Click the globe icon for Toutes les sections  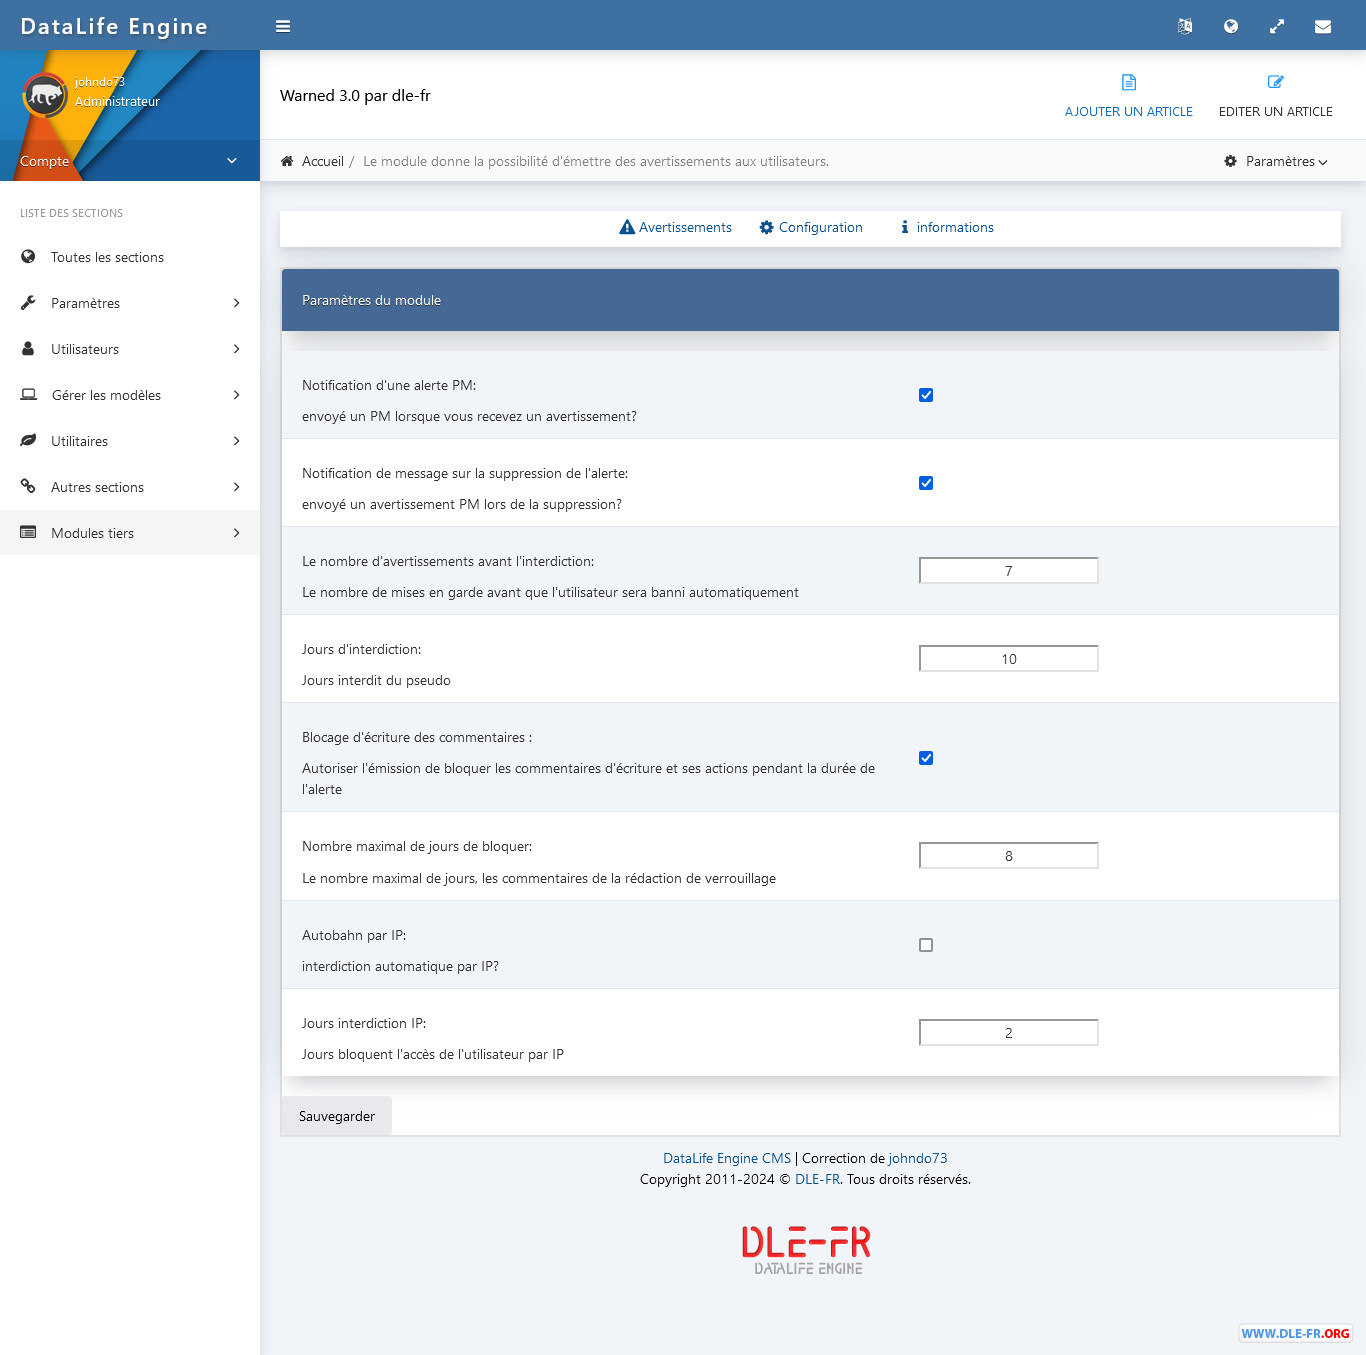pos(28,257)
